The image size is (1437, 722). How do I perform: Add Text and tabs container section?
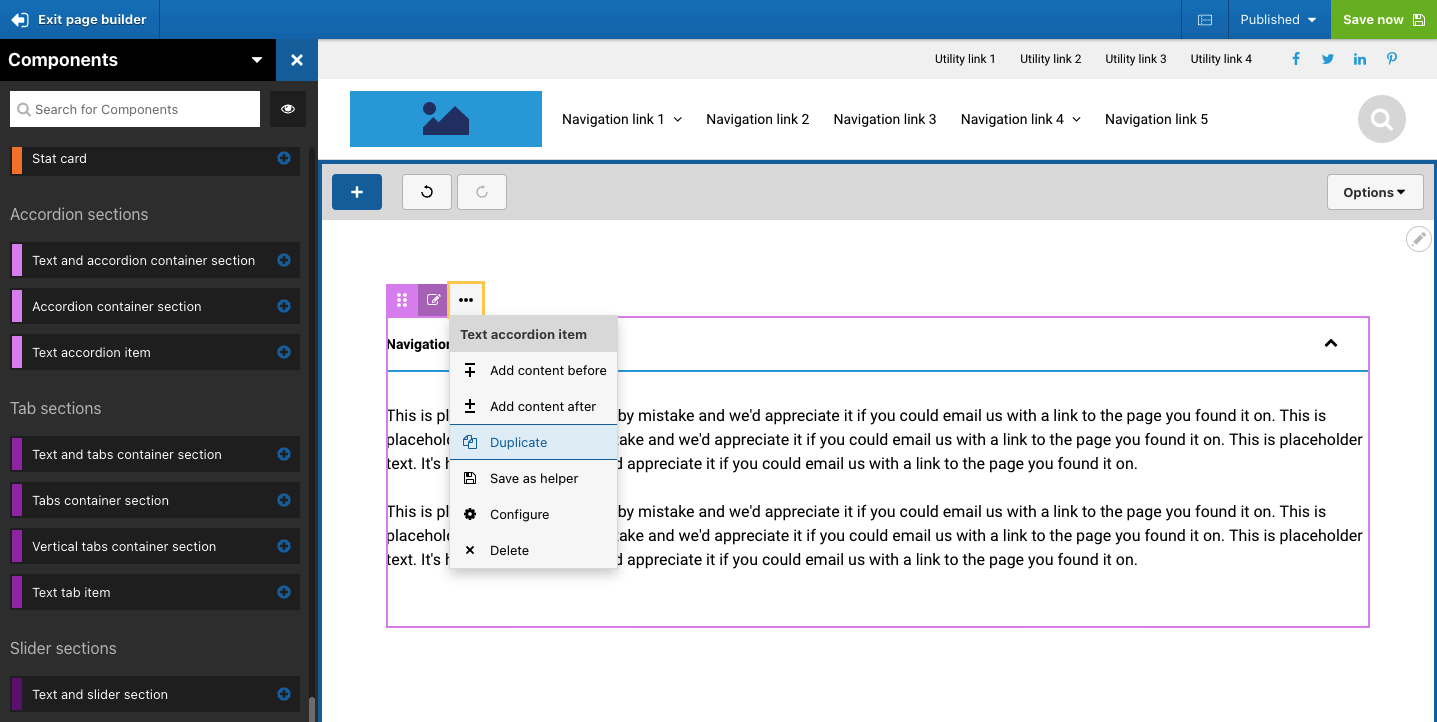click(284, 454)
